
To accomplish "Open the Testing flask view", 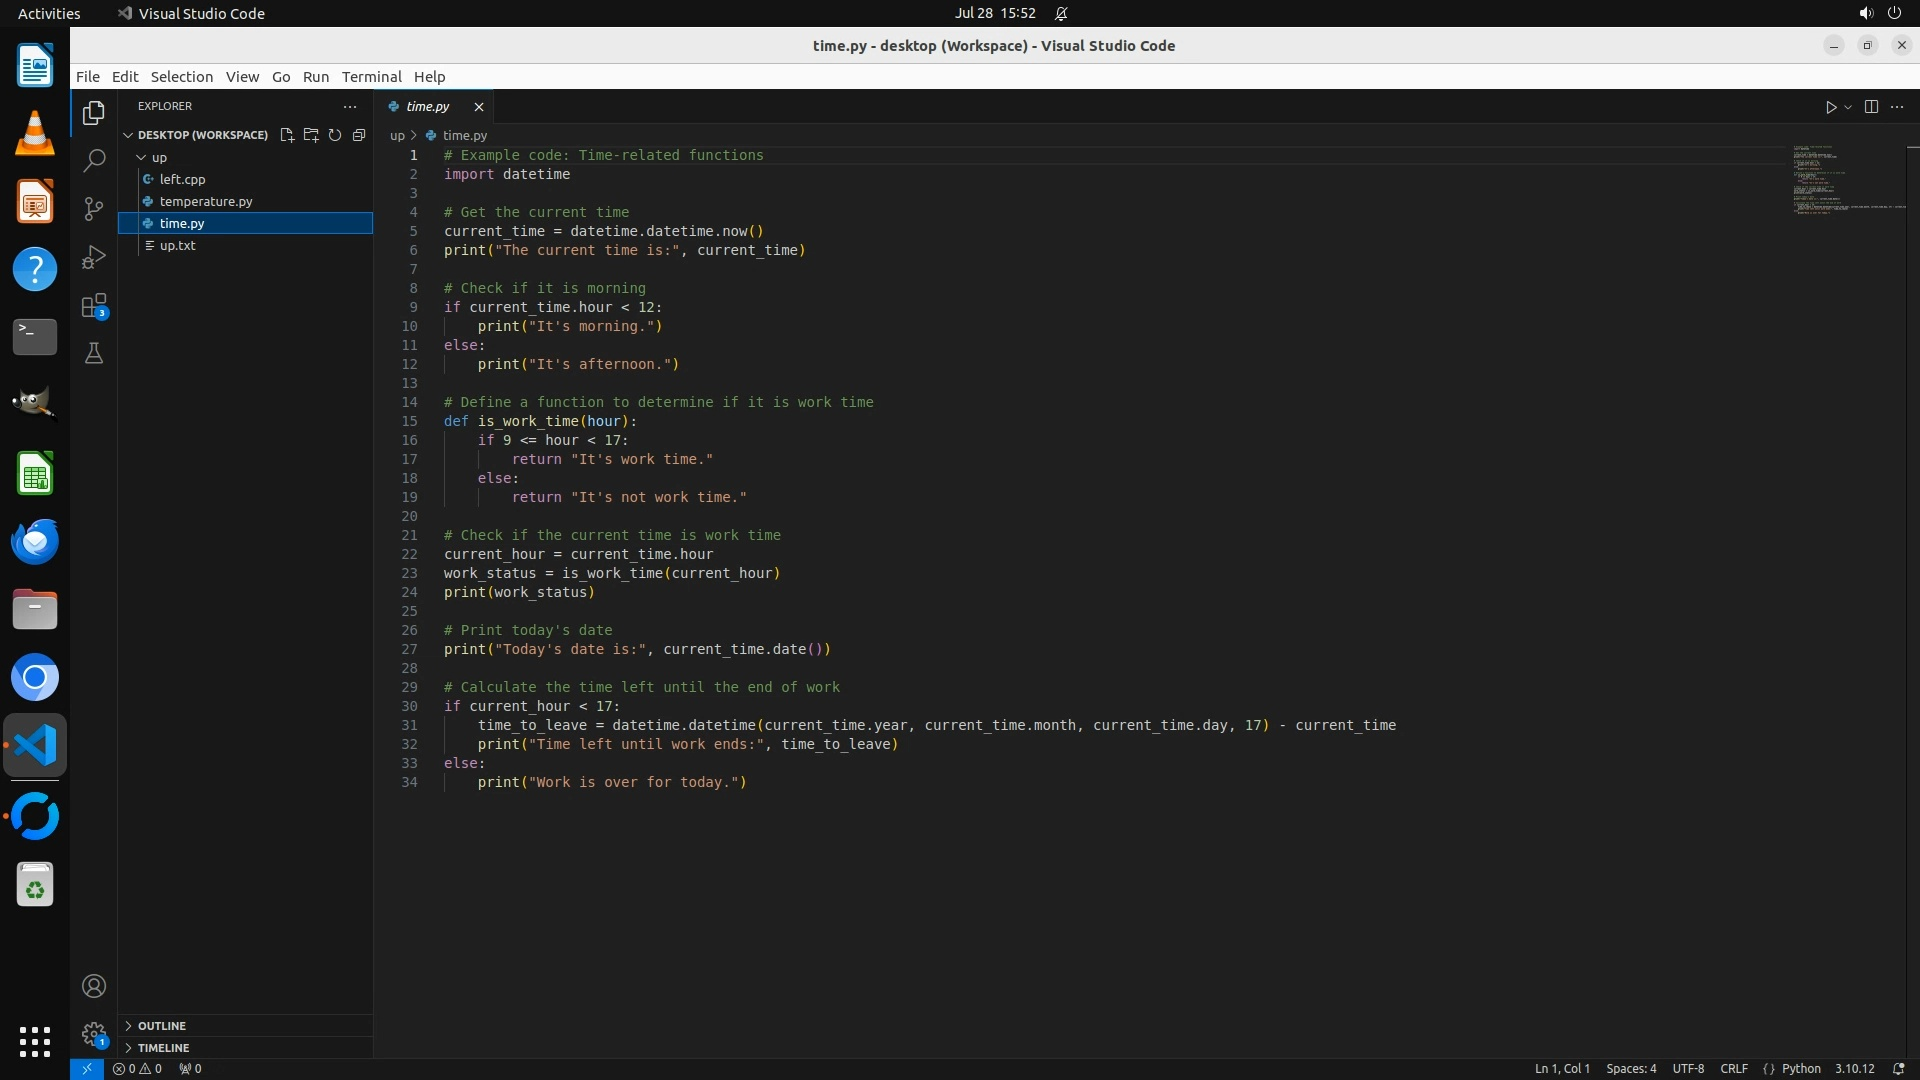I will click(94, 353).
